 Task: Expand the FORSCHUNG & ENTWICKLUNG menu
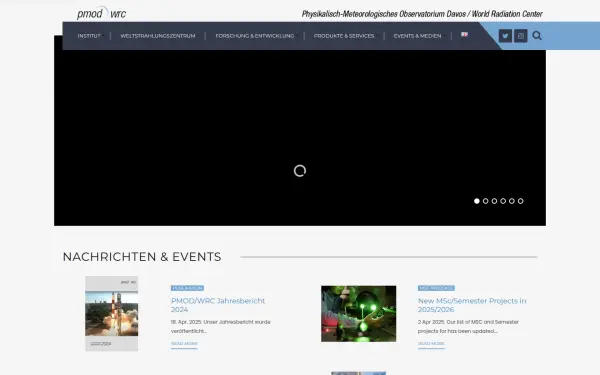point(255,36)
